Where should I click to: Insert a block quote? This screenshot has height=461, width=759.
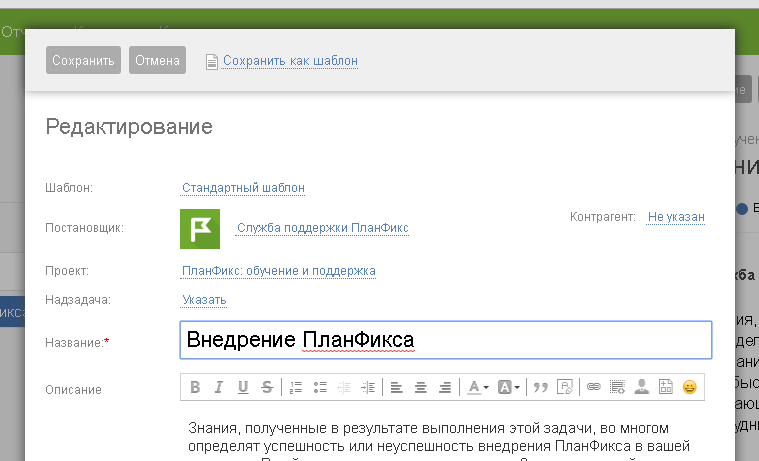[541, 387]
